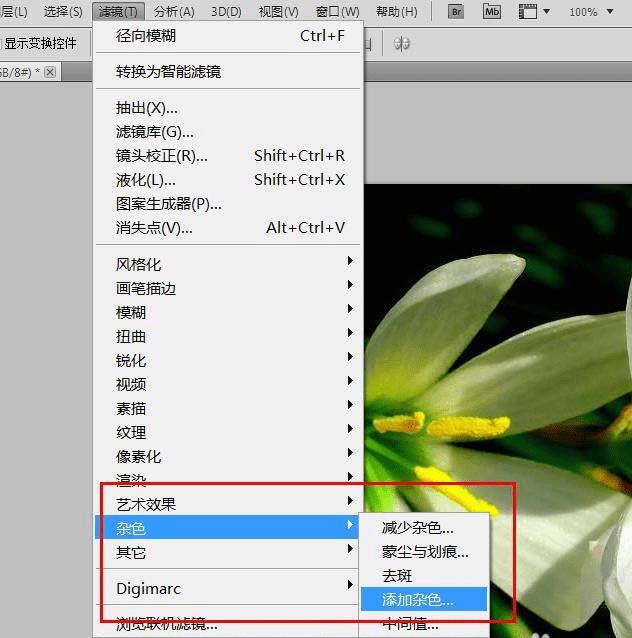
Task: Expand the 风格化 submenu
Action: tap(228, 264)
